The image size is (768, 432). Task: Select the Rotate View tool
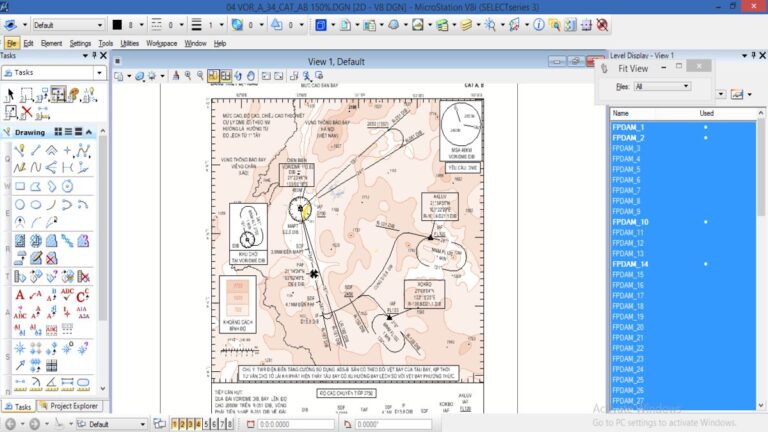(x=238, y=75)
